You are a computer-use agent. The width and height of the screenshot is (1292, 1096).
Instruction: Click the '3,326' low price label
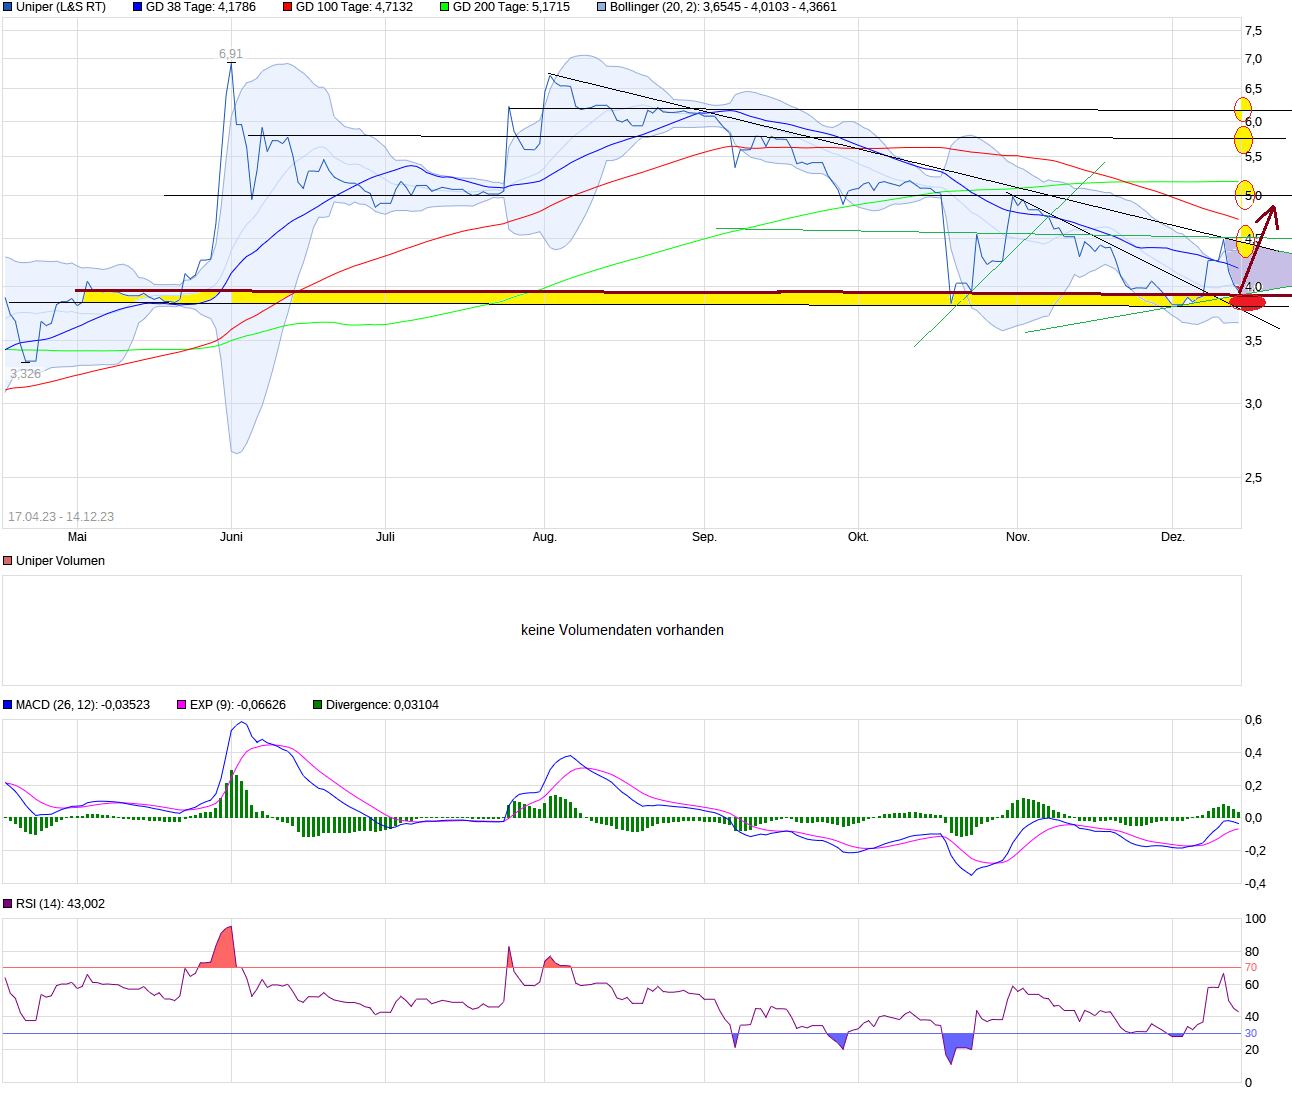click(x=26, y=374)
